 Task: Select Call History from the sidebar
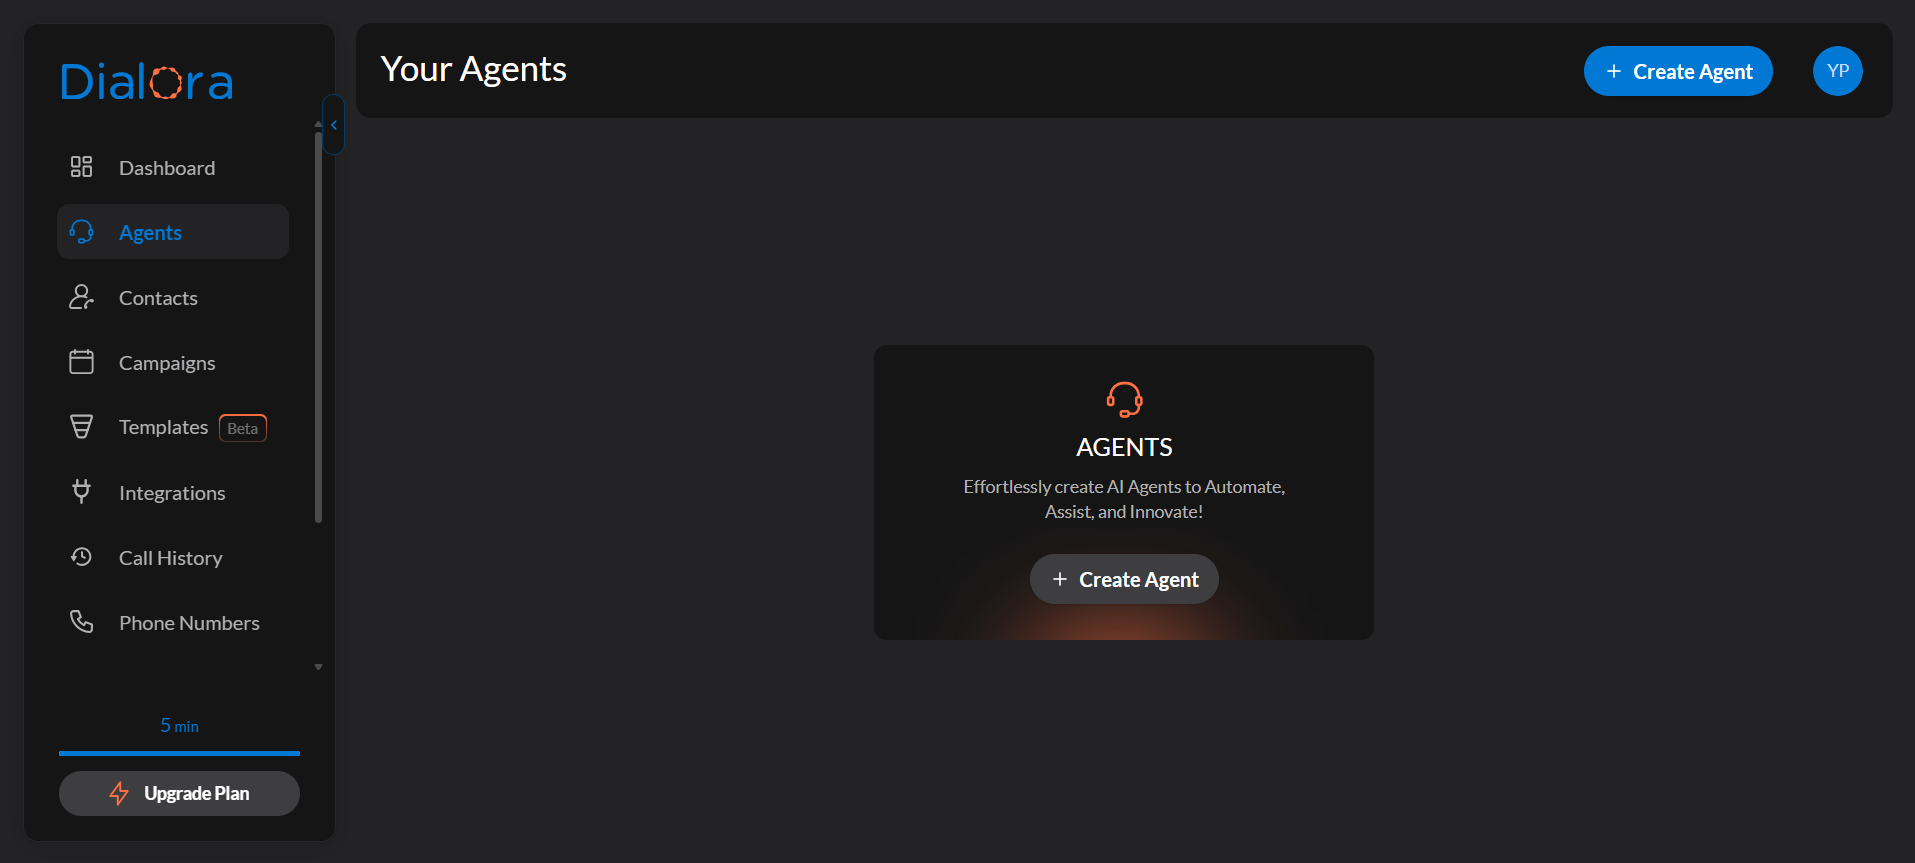pyautogui.click(x=170, y=558)
